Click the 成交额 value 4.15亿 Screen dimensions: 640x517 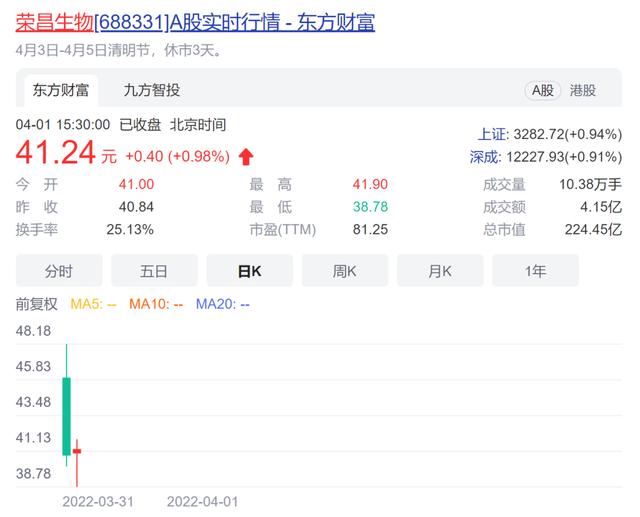[x=601, y=207]
